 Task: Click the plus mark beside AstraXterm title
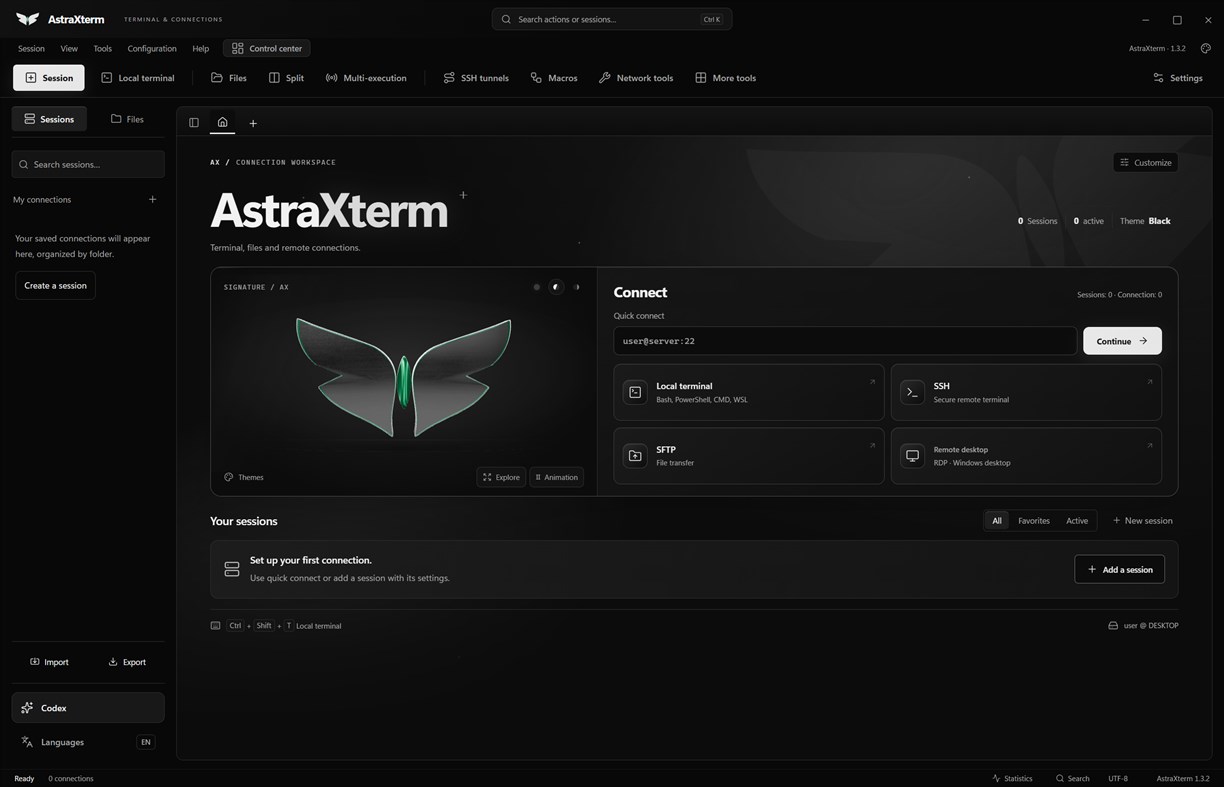(463, 195)
